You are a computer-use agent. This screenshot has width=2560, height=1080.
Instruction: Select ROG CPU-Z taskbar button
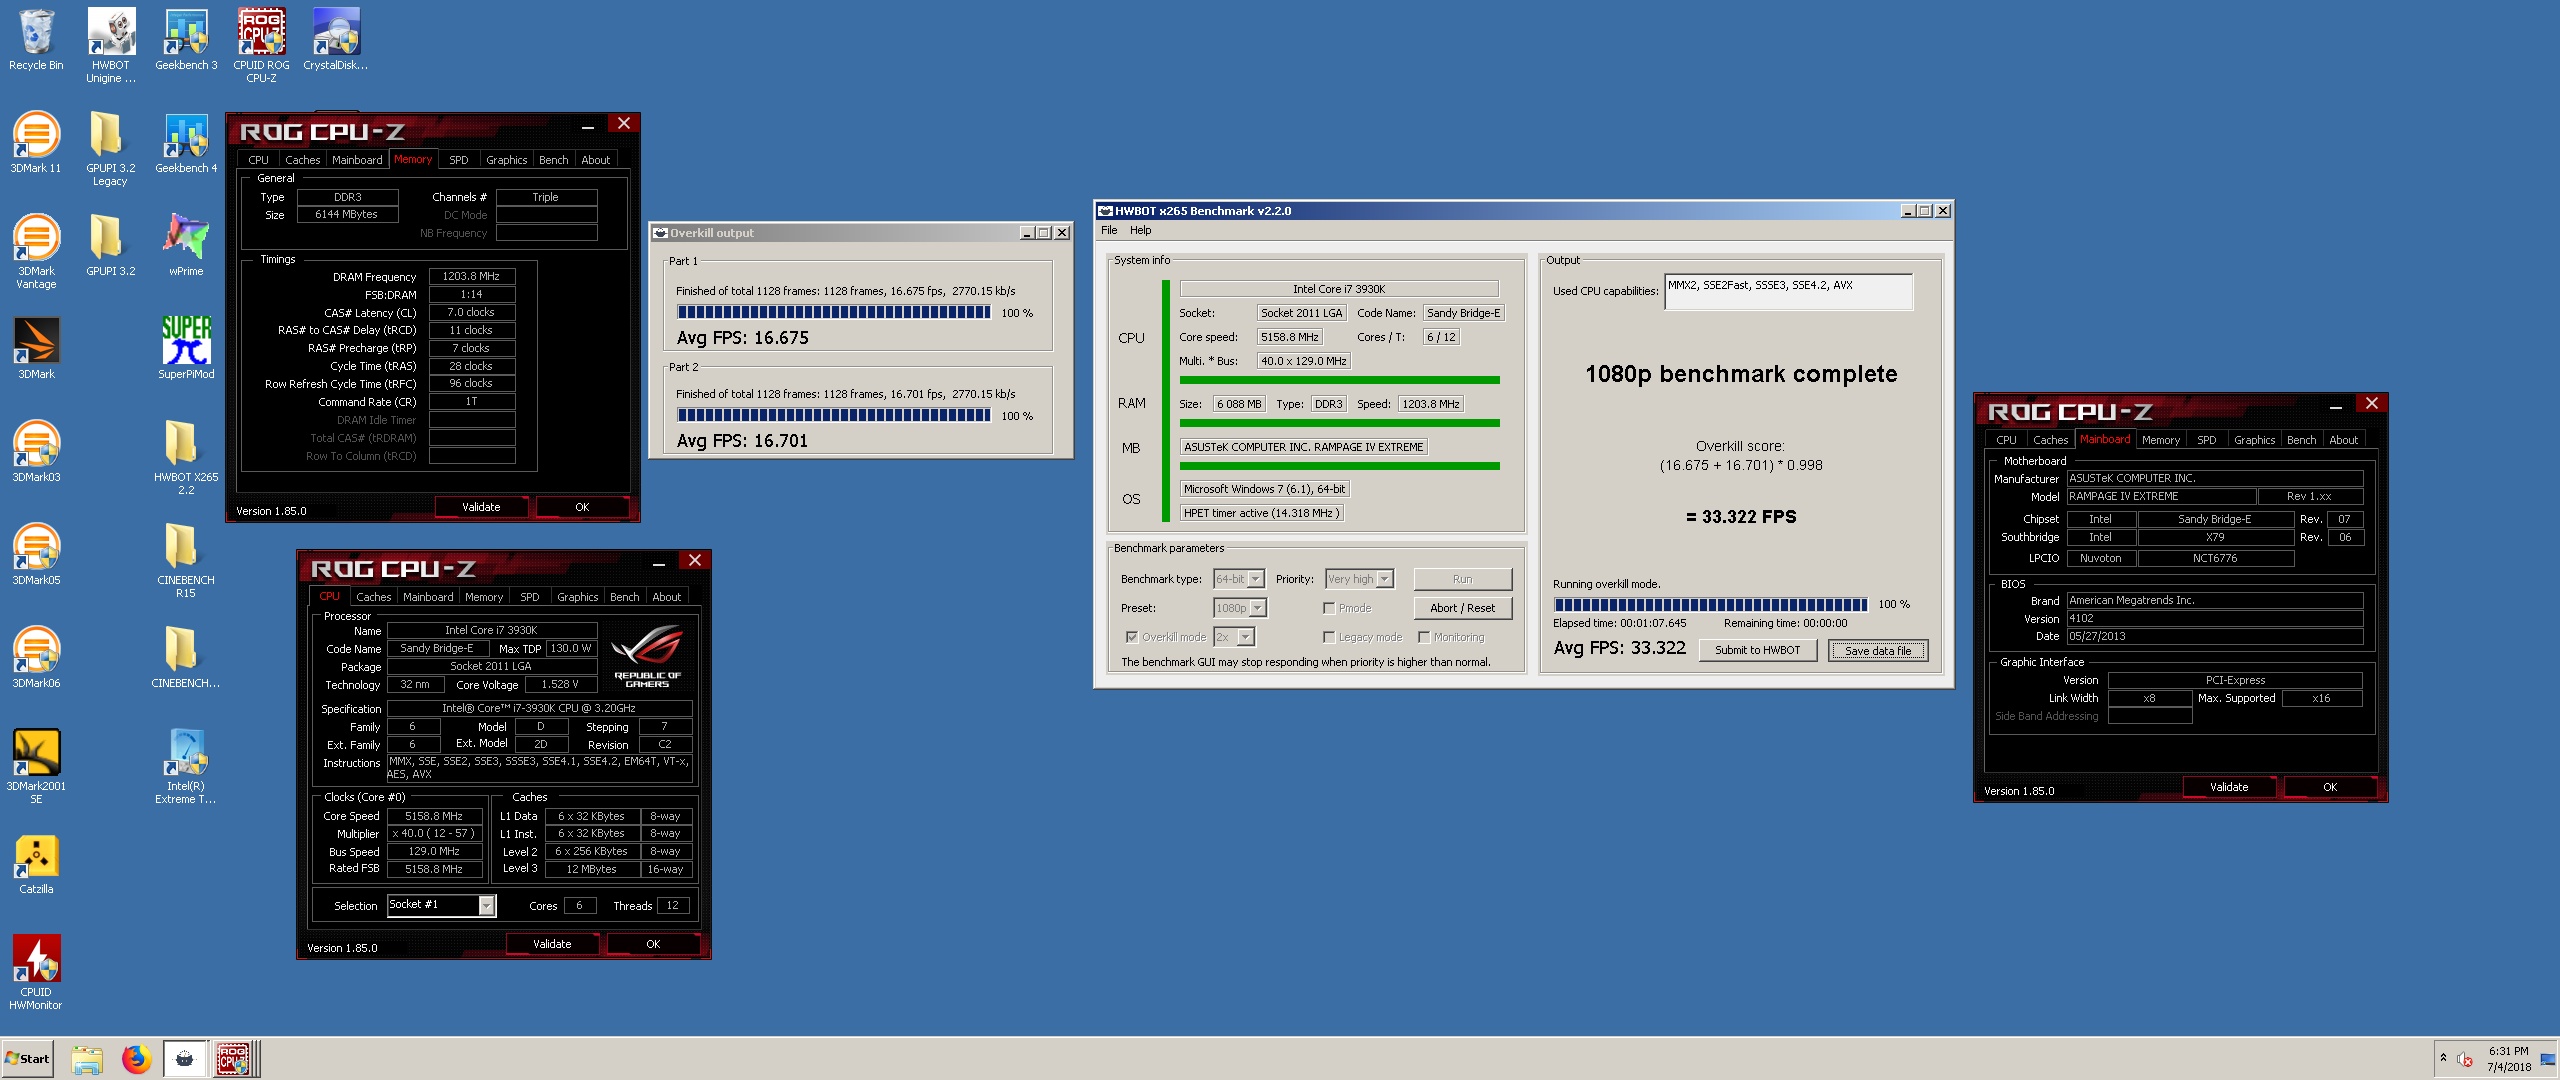(233, 1059)
